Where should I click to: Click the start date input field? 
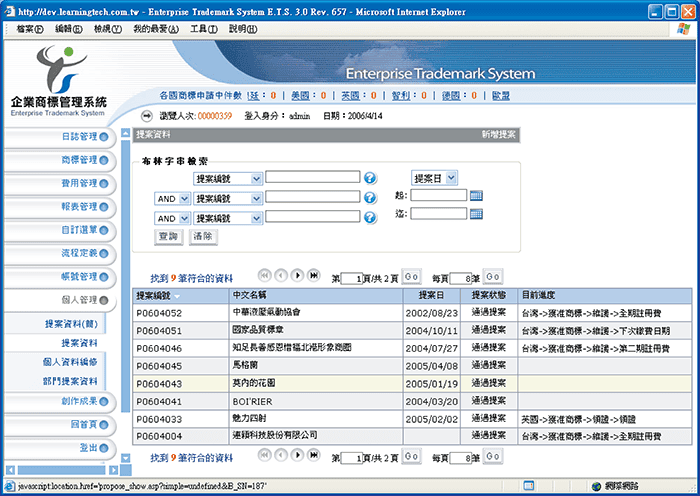[437, 196]
